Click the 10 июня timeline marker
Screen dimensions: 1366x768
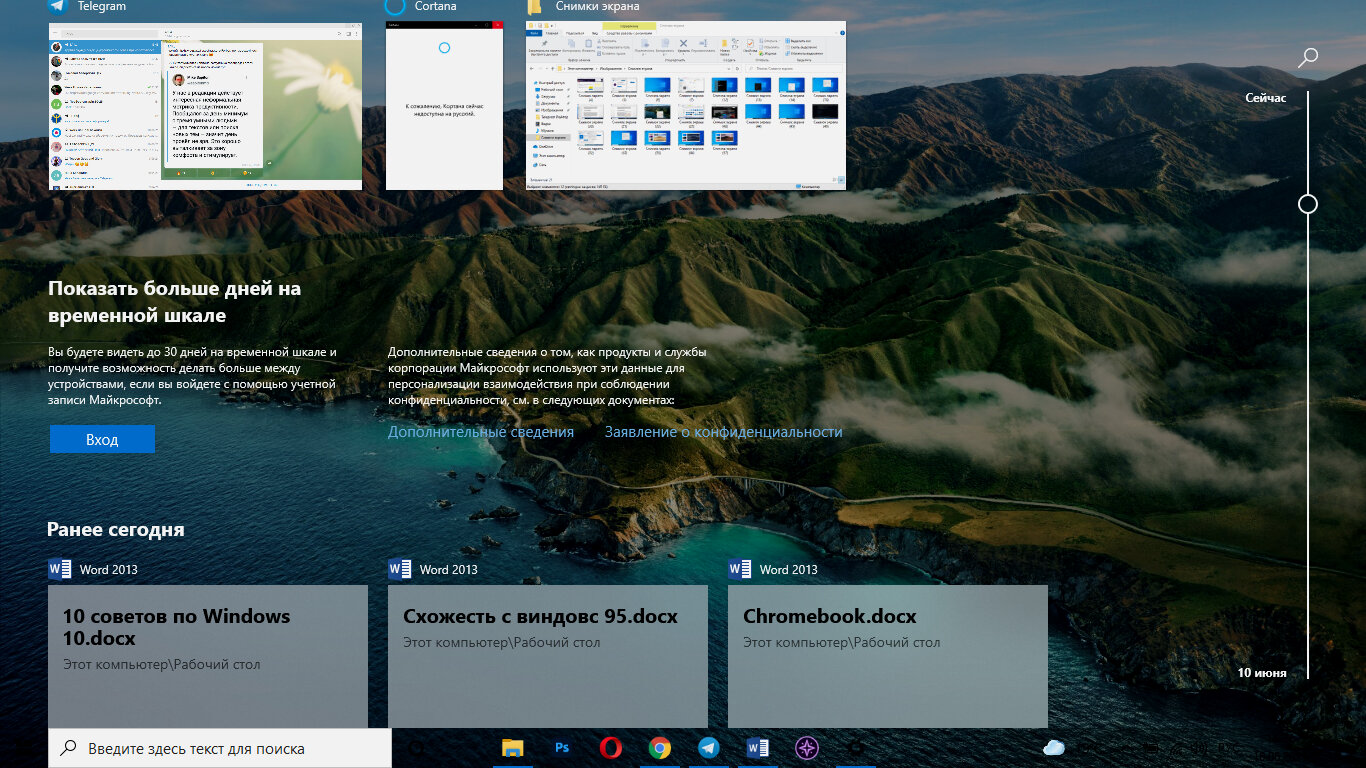click(1261, 673)
